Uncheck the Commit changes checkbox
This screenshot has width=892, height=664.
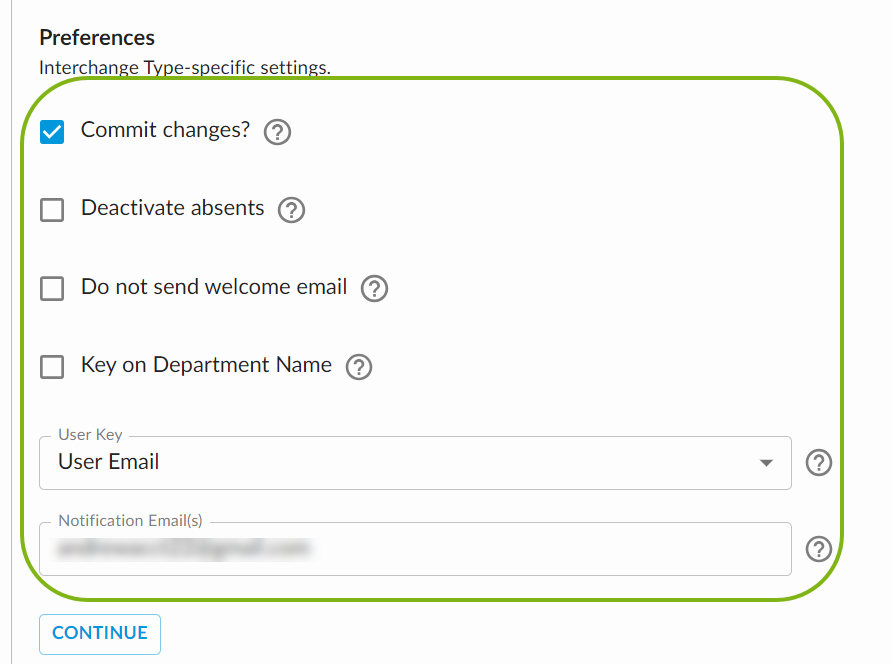click(52, 132)
